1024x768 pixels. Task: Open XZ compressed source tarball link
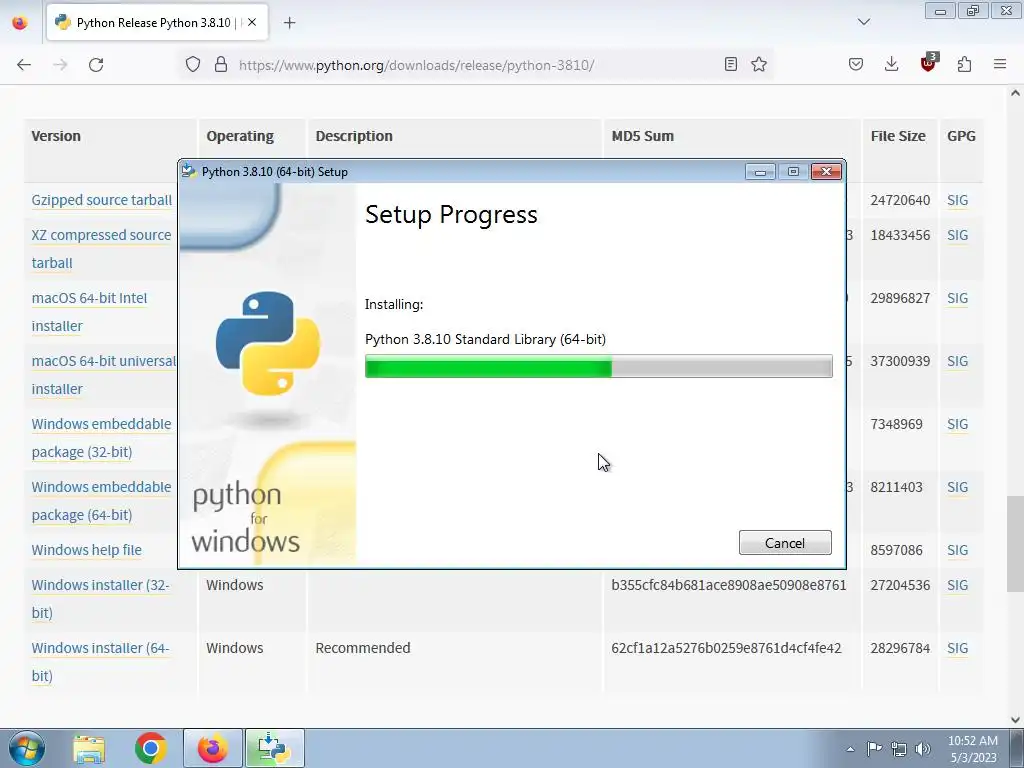(x=101, y=249)
